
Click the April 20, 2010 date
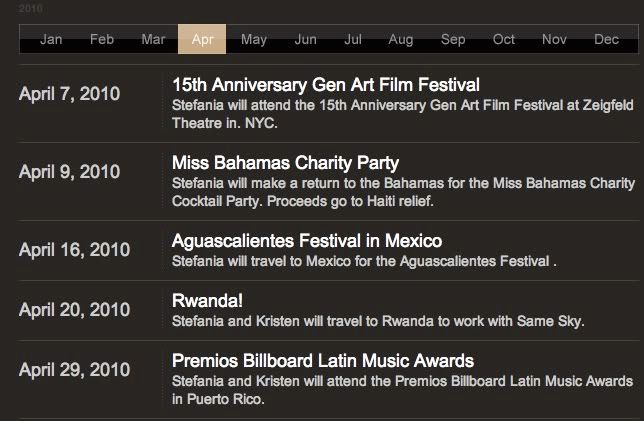[74, 310]
